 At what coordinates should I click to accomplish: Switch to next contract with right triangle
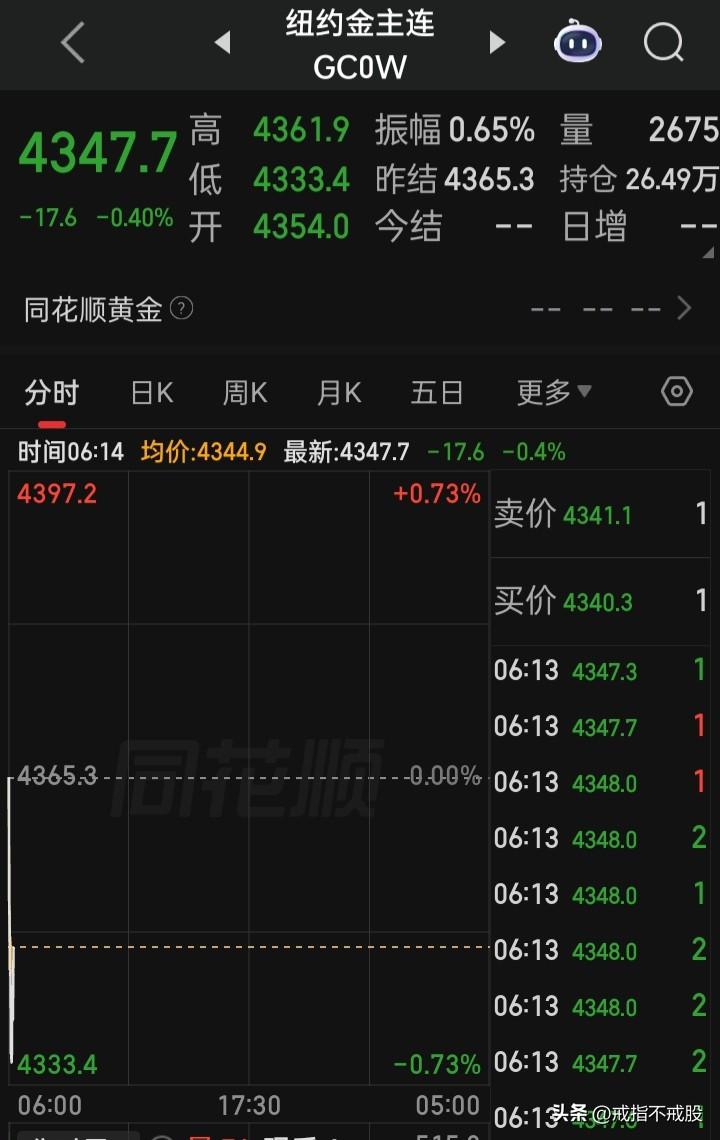pyautogui.click(x=497, y=42)
